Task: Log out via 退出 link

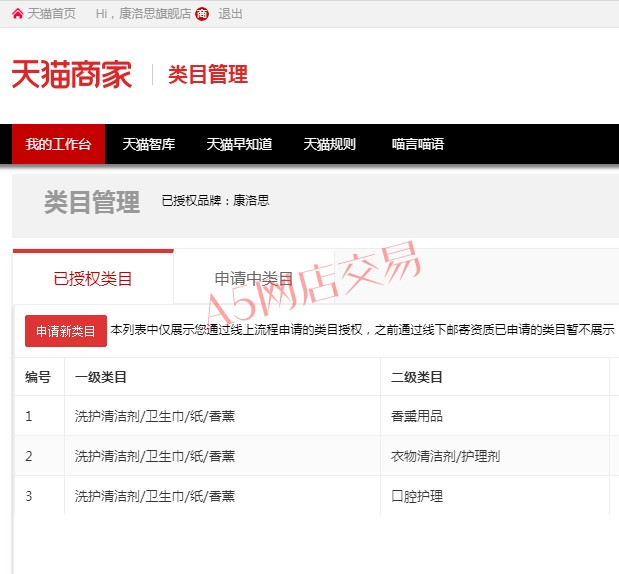Action: coord(230,14)
